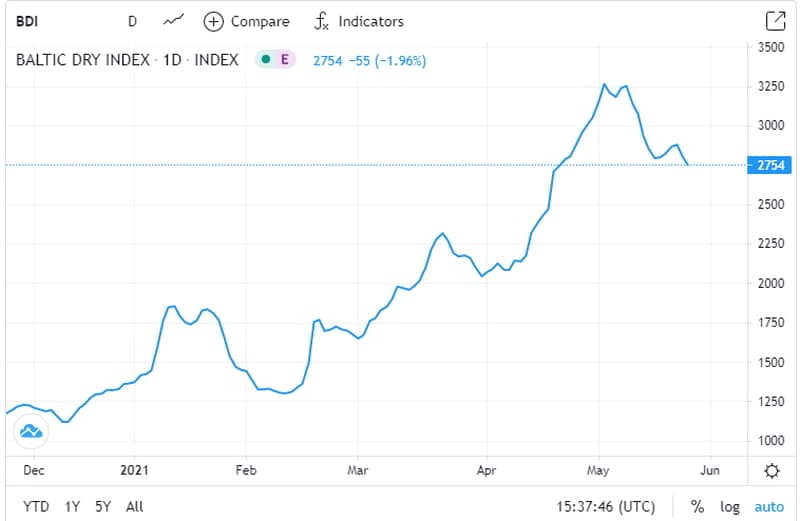Toggle auto scale mode
The height and width of the screenshot is (521, 800).
pos(769,507)
